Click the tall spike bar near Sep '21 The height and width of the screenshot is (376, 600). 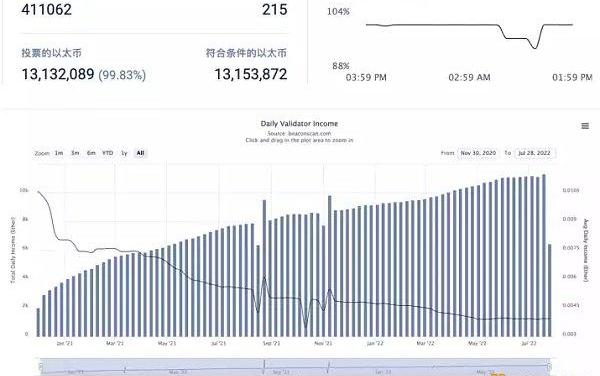click(x=264, y=268)
